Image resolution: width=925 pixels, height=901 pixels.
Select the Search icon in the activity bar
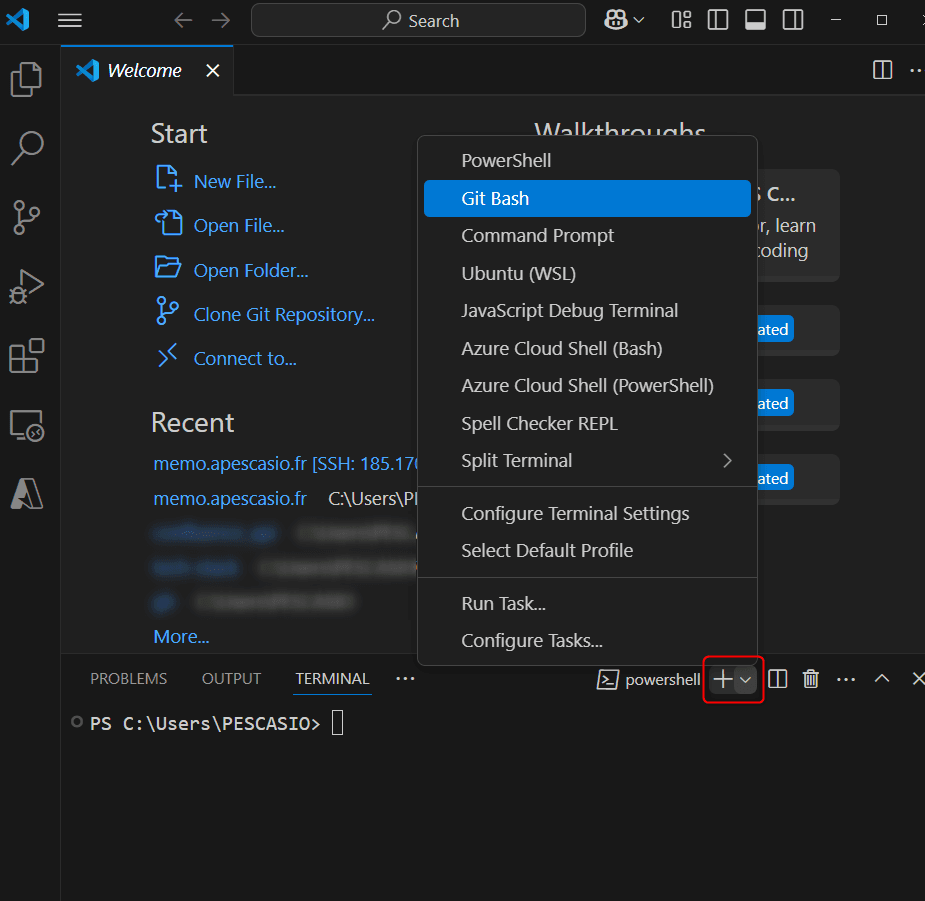point(26,148)
